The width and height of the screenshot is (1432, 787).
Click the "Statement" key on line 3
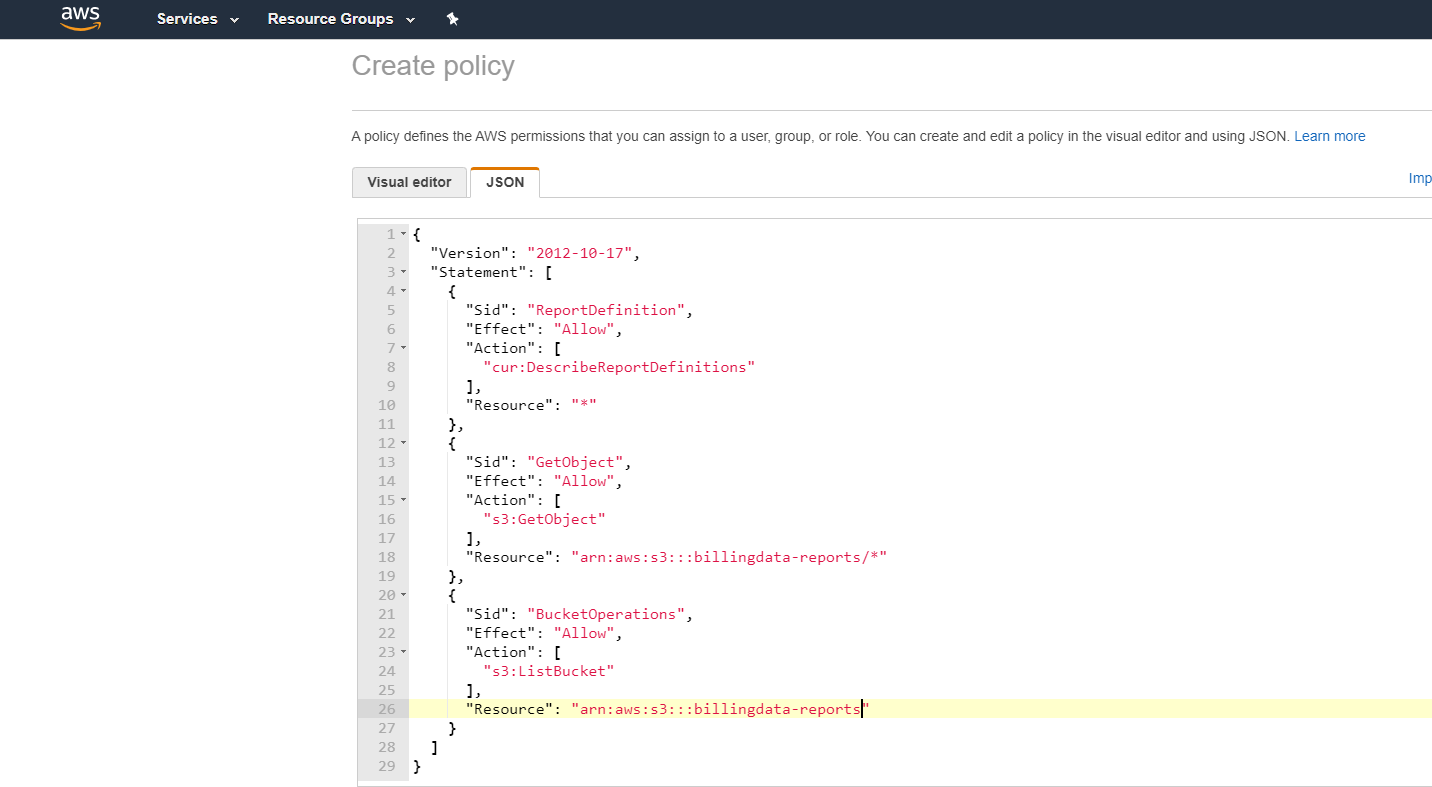pyautogui.click(x=478, y=272)
